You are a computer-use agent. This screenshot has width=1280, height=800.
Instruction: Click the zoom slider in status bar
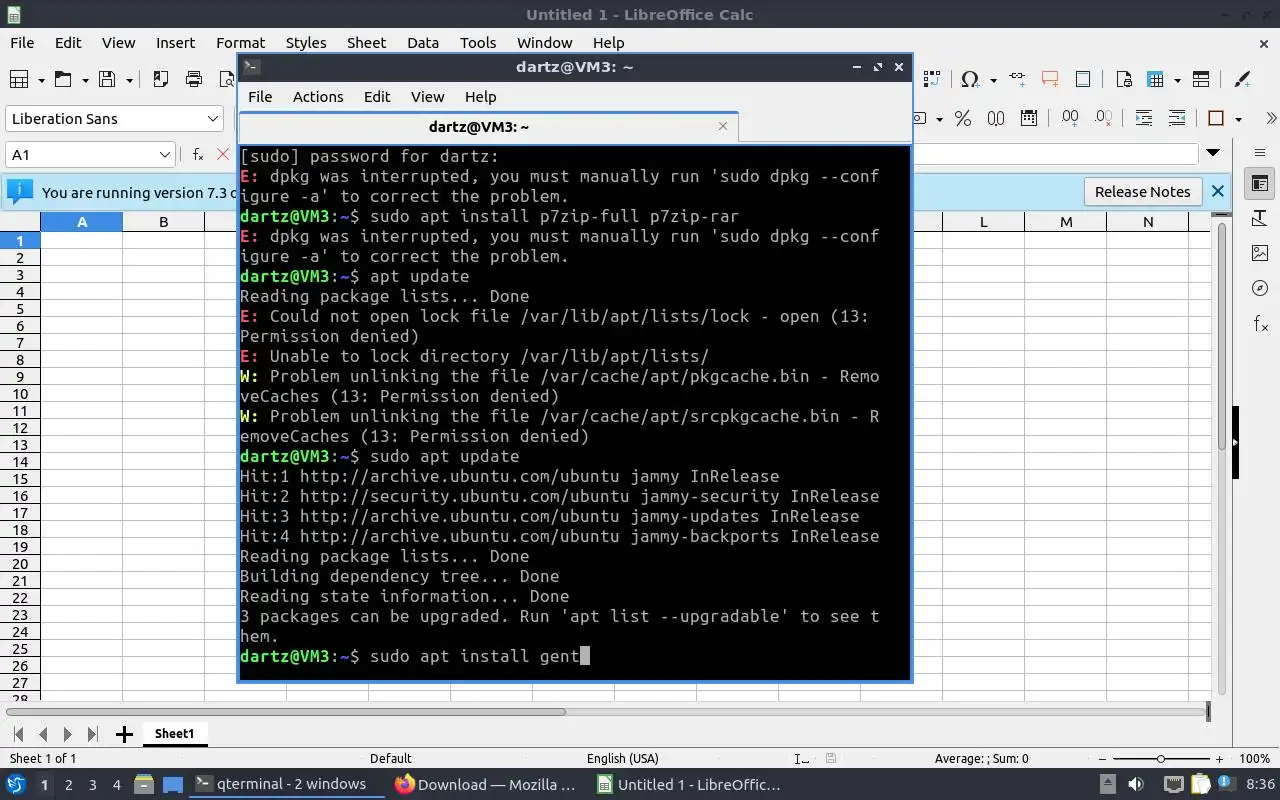1160,759
